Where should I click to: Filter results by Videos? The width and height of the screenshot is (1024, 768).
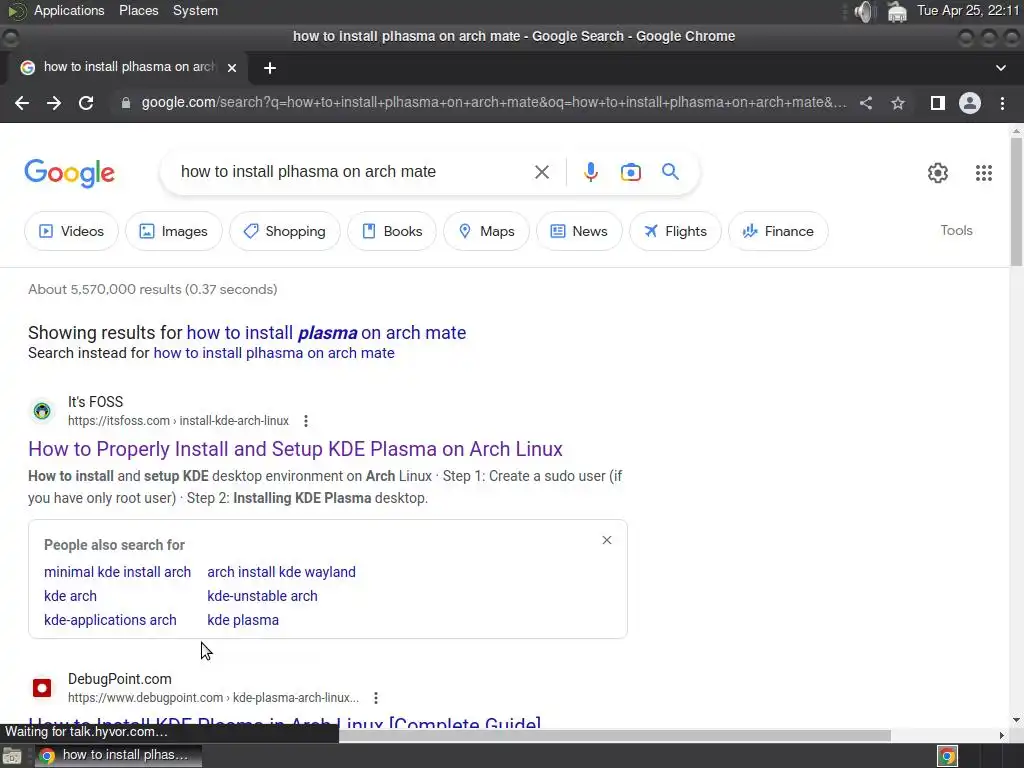(x=72, y=231)
